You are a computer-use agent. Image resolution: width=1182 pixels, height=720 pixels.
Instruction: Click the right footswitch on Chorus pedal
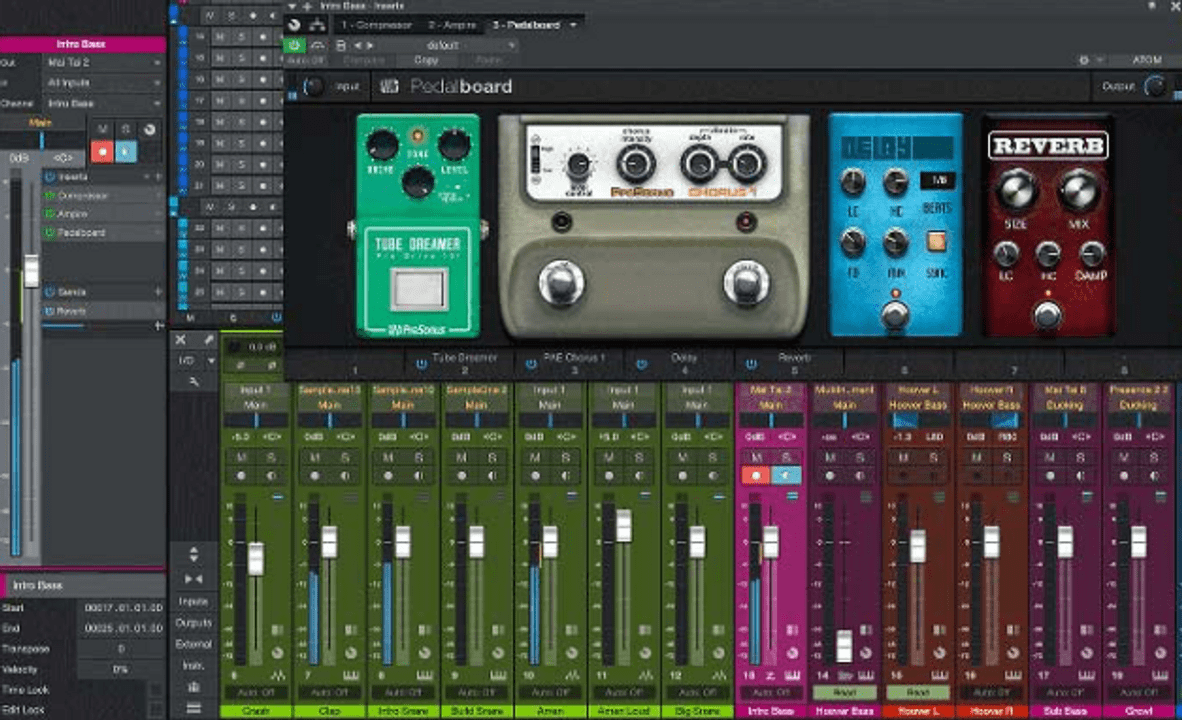(746, 283)
